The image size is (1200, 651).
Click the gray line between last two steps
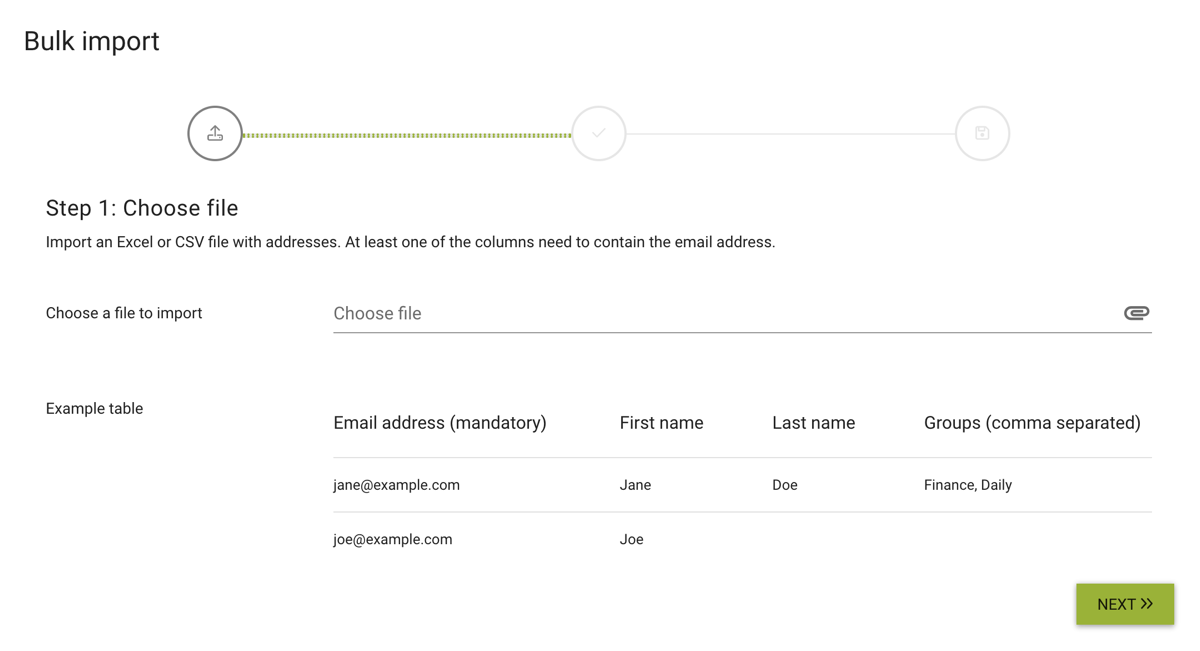790,134
